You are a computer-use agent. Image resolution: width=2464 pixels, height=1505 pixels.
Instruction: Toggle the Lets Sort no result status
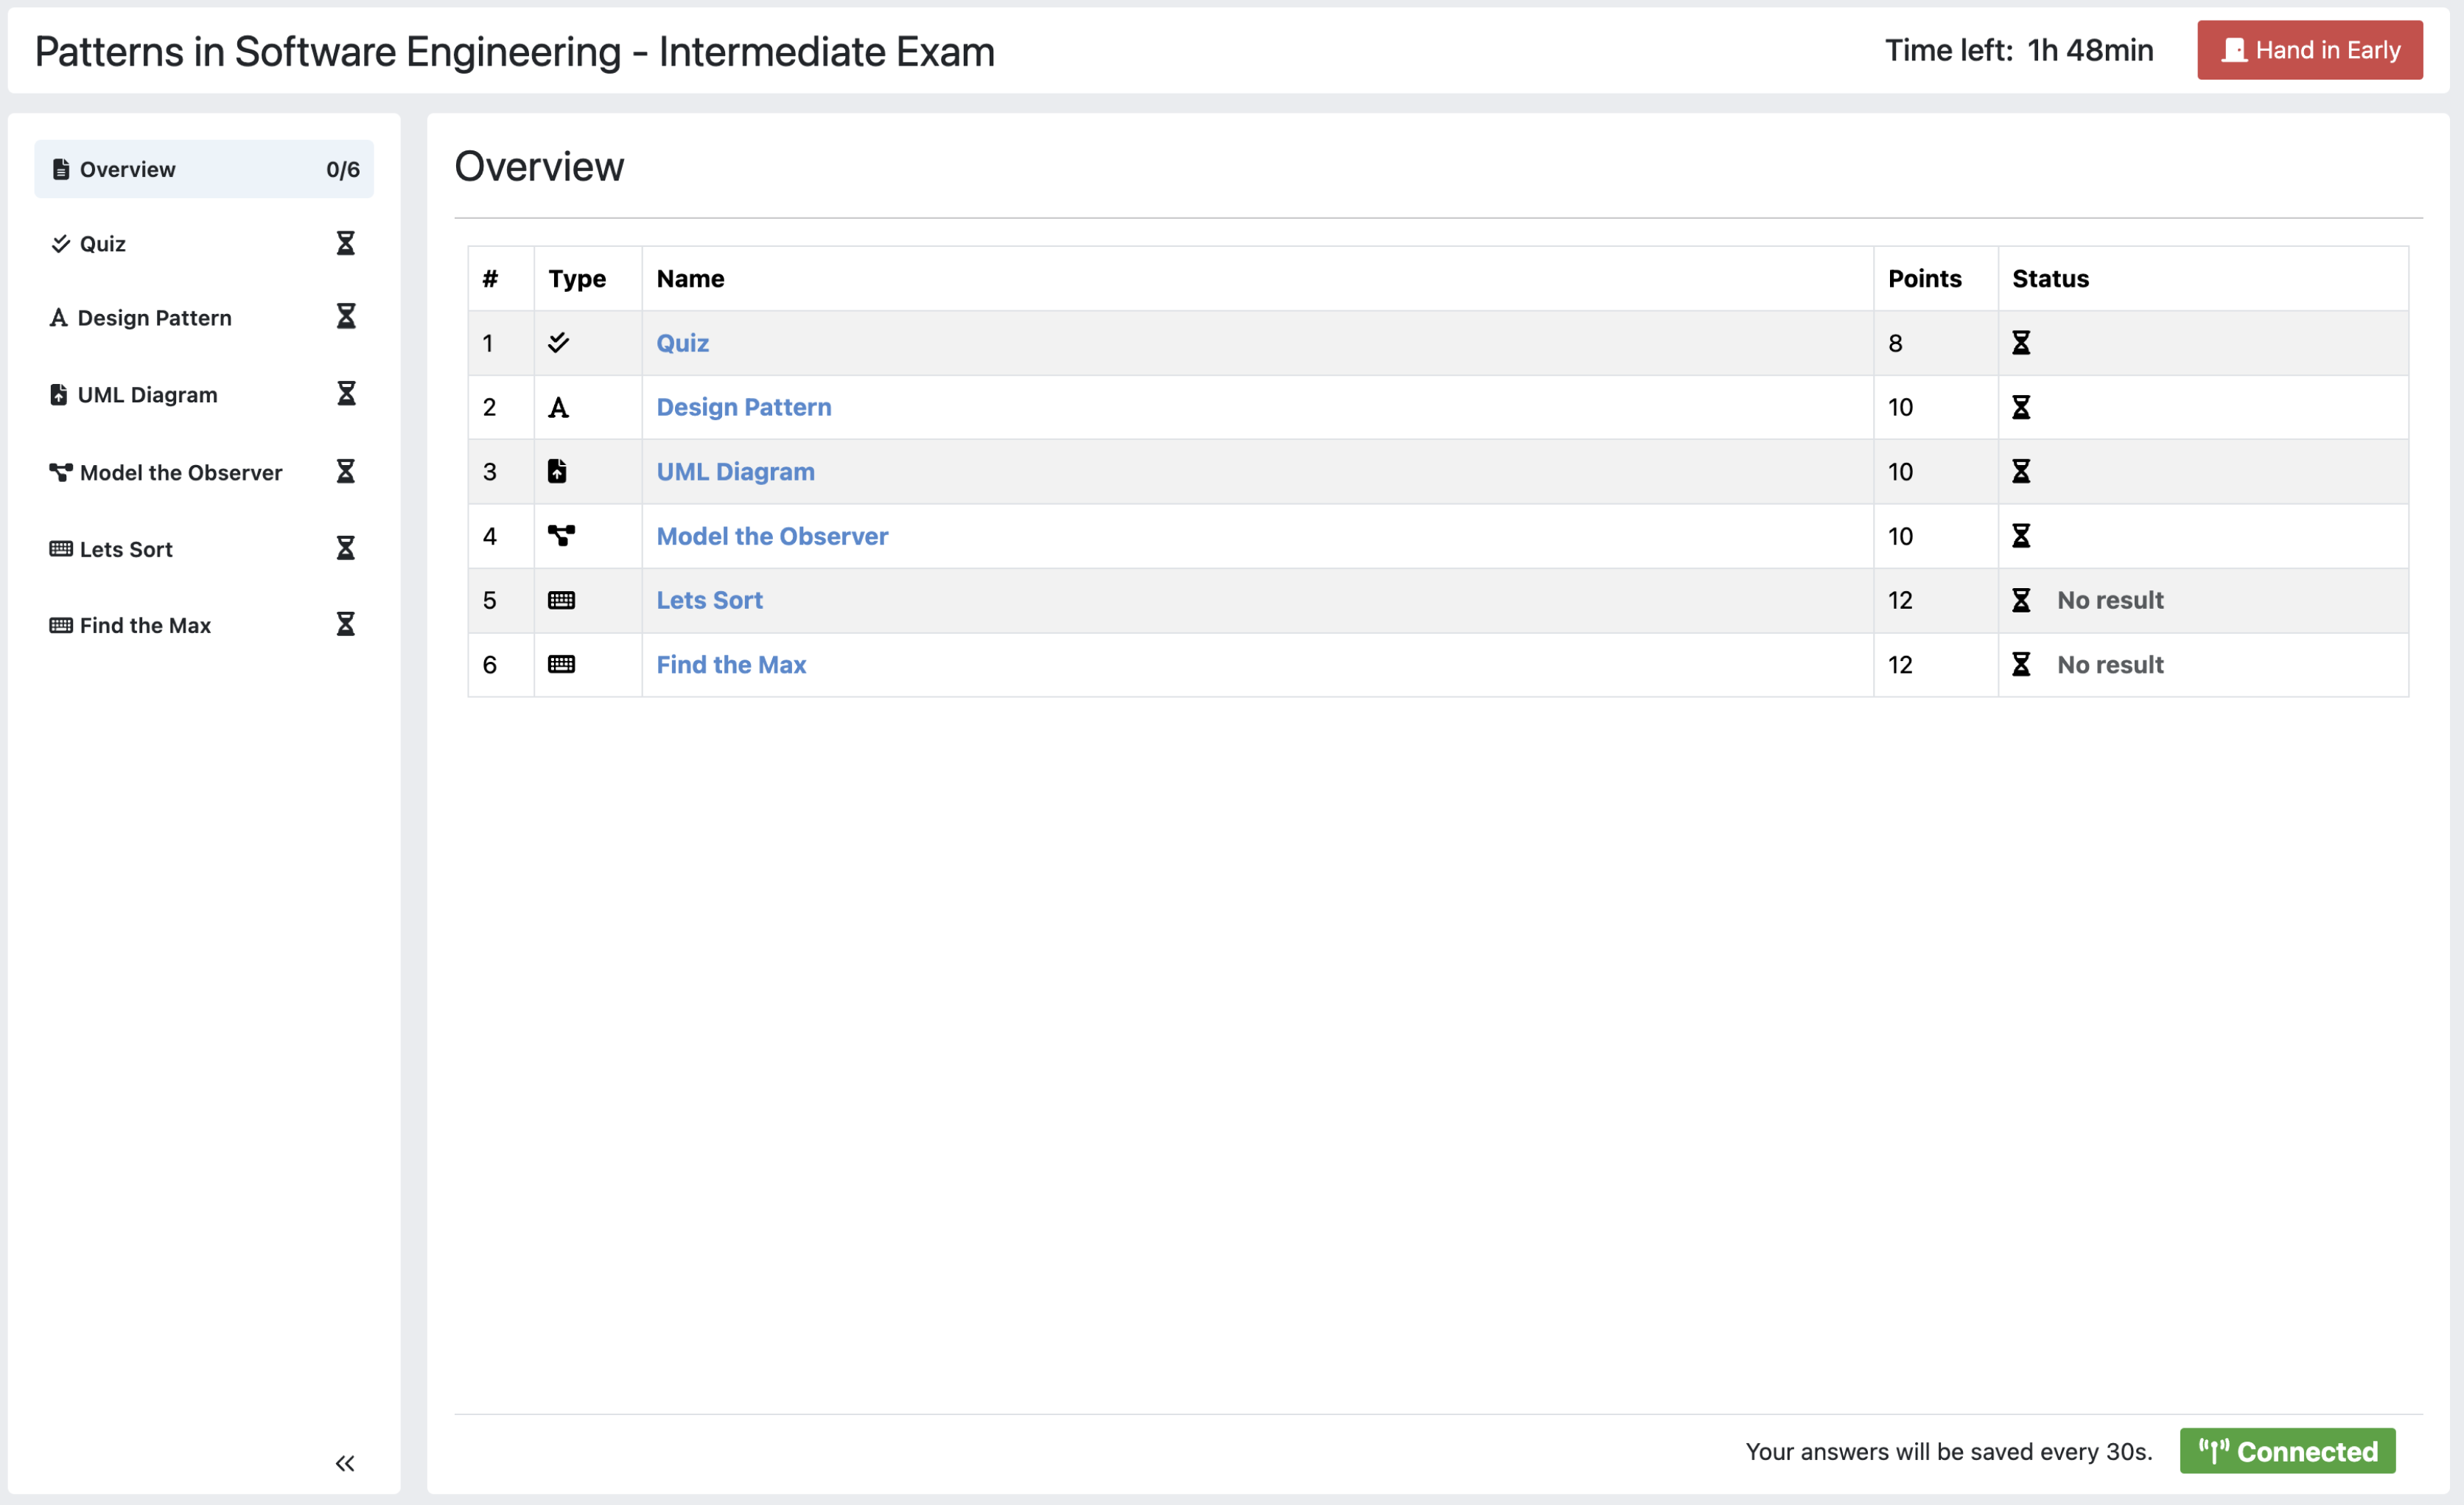pyautogui.click(x=2110, y=598)
